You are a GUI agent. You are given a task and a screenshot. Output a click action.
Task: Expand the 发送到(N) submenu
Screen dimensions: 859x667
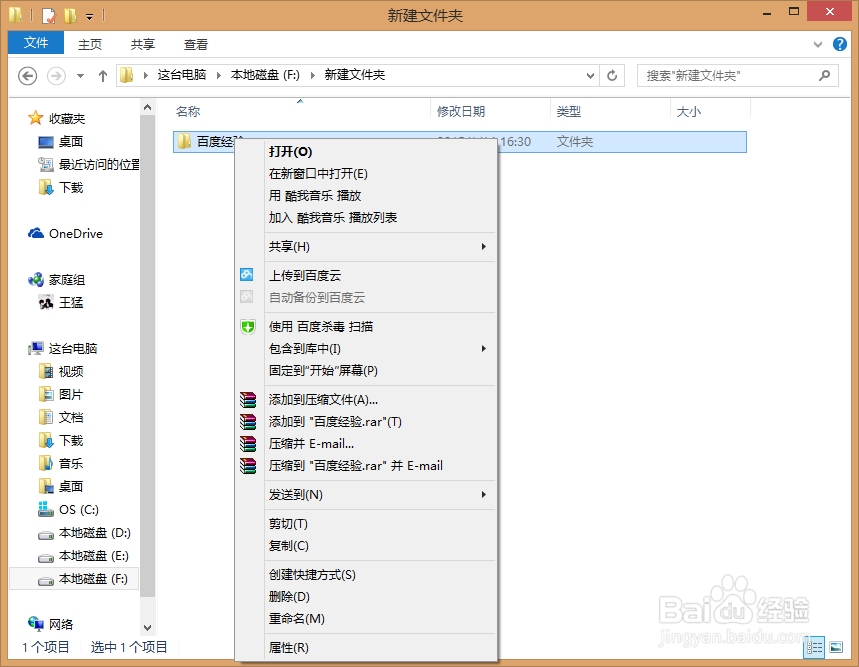point(484,495)
